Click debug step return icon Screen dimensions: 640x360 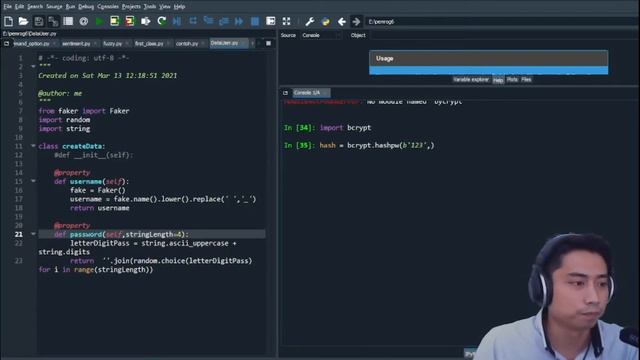[x=224, y=21]
